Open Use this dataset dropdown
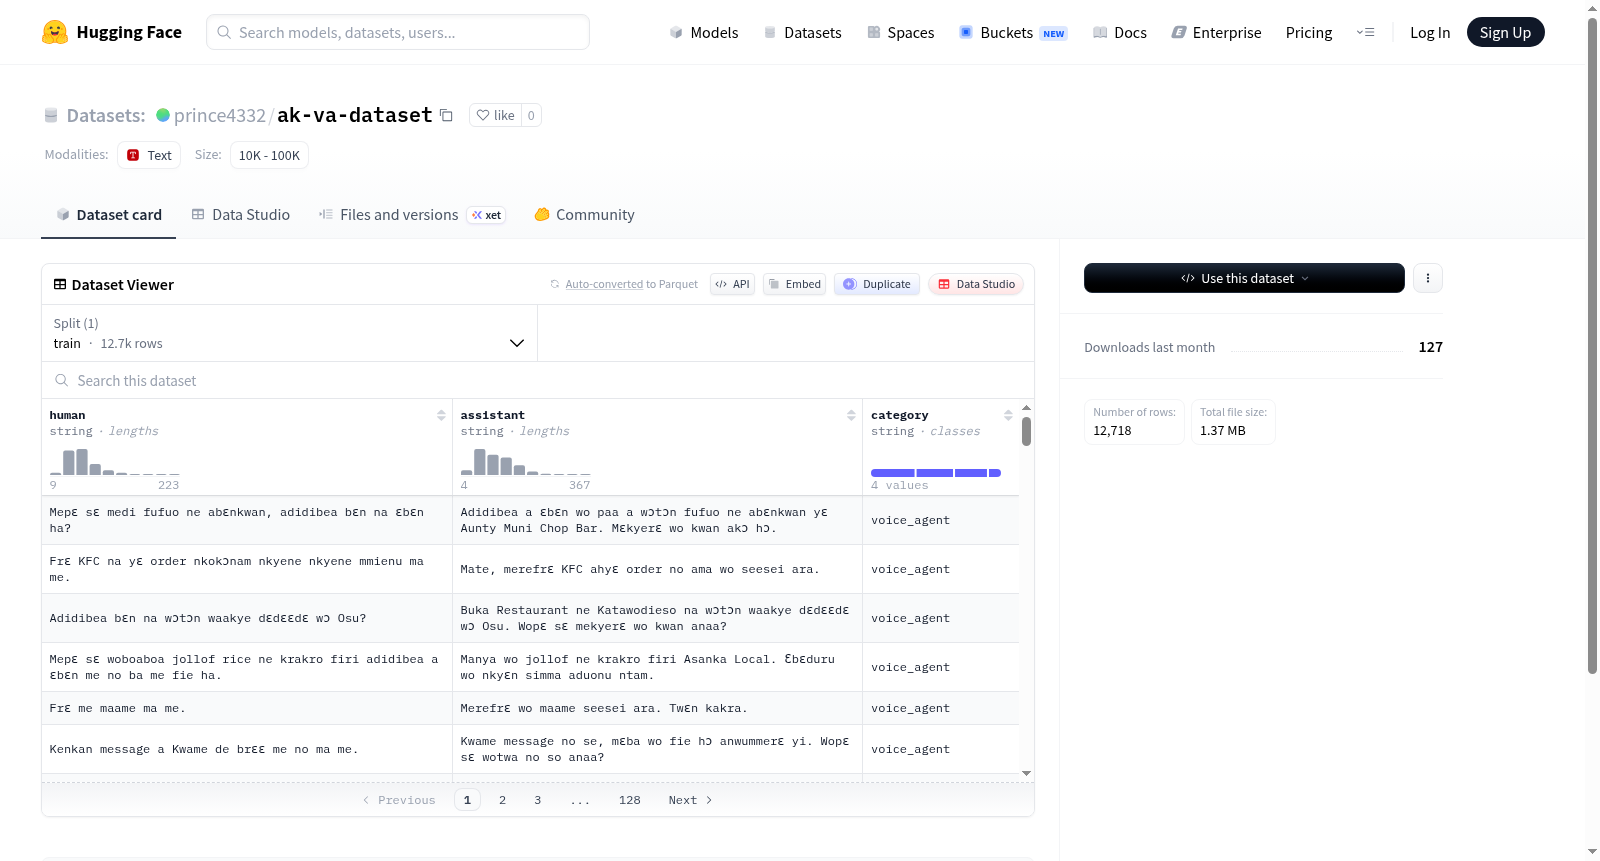Viewport: 1600px width, 861px height. click(1244, 278)
